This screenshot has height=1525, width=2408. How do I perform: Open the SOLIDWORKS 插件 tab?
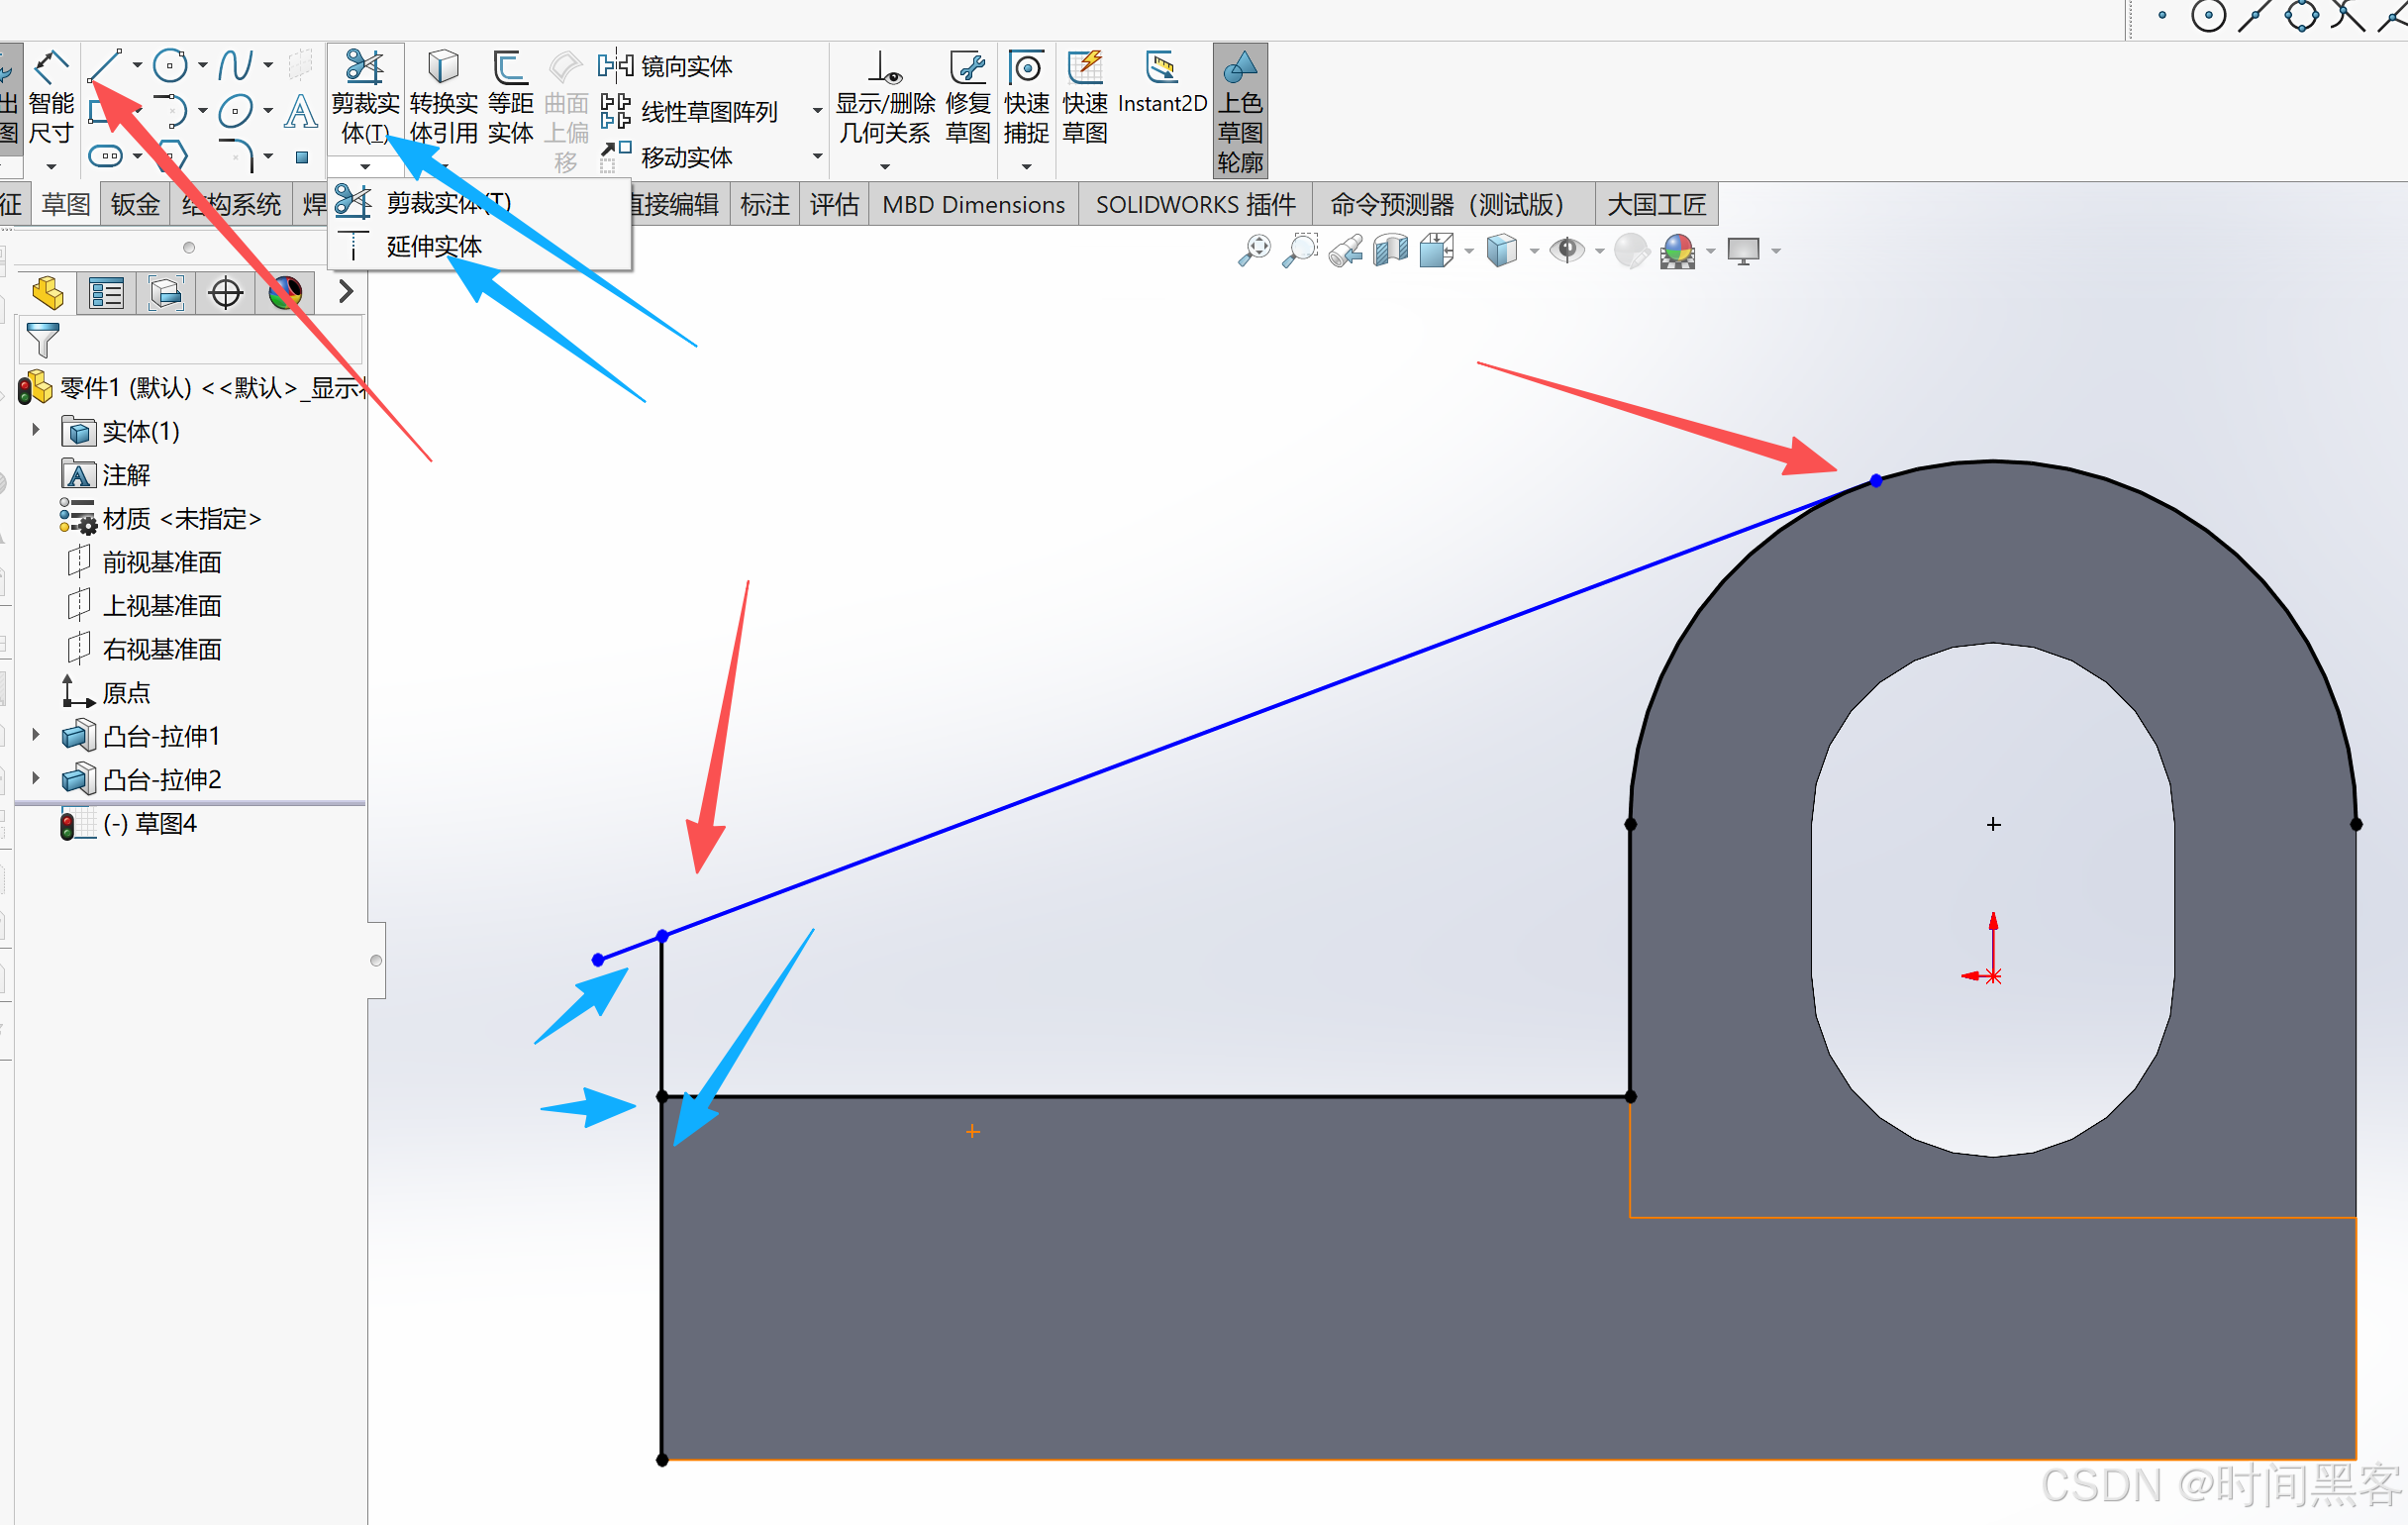click(x=1195, y=205)
